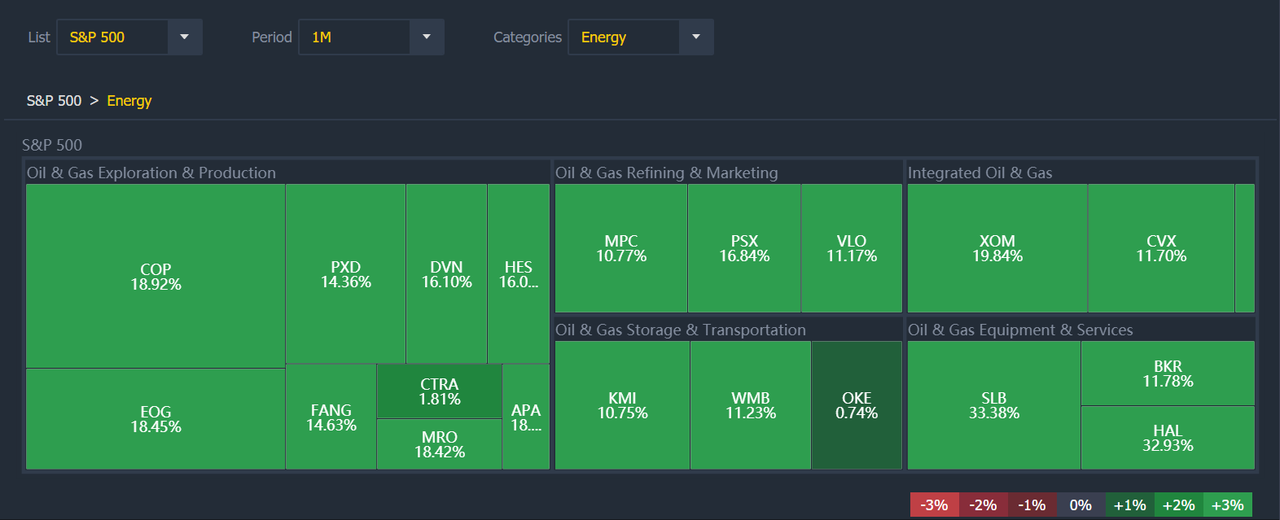The width and height of the screenshot is (1280, 520).
Task: Select Integrated Oil & Gas header
Action: coord(980,173)
